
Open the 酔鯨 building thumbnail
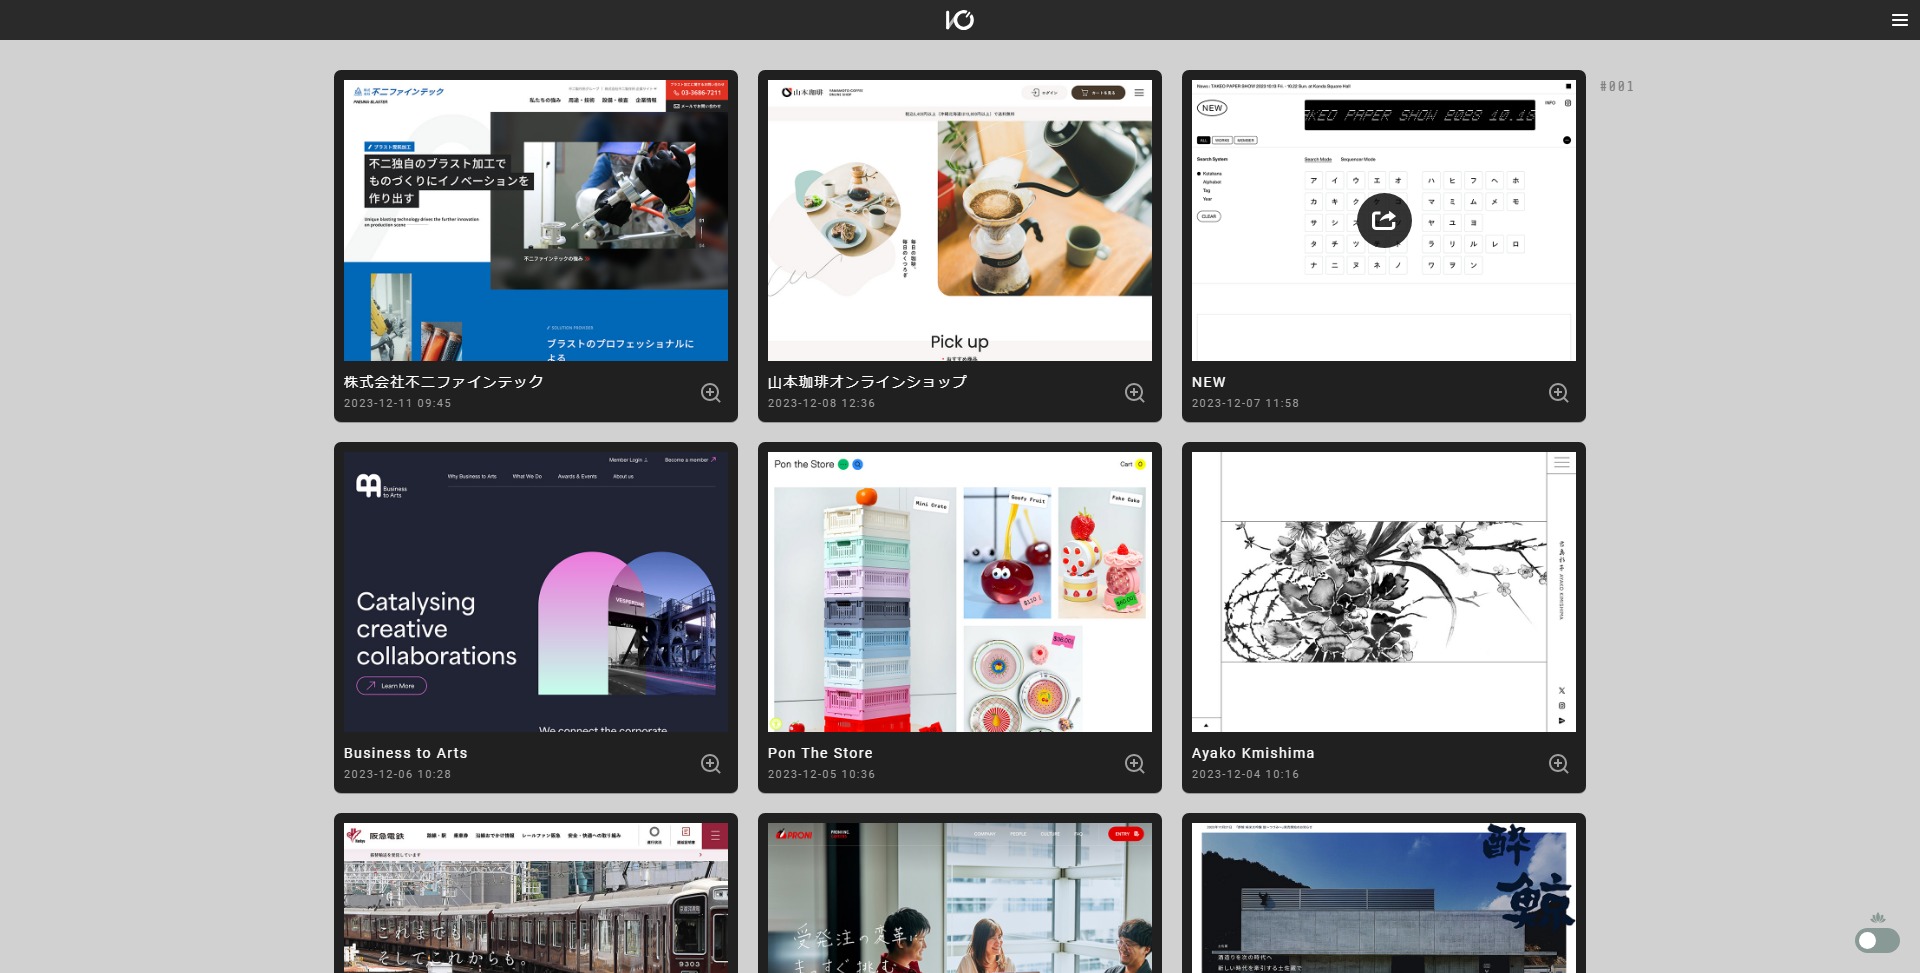tap(1384, 898)
